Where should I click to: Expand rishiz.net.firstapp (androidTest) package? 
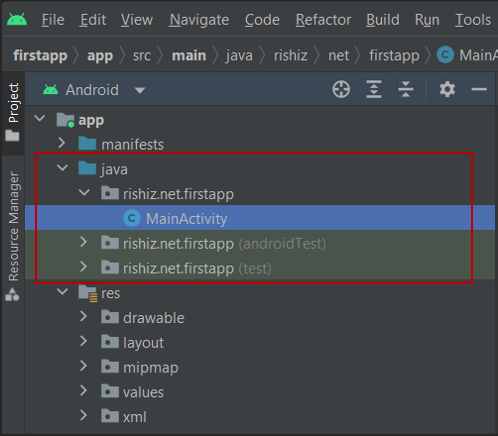click(x=83, y=242)
